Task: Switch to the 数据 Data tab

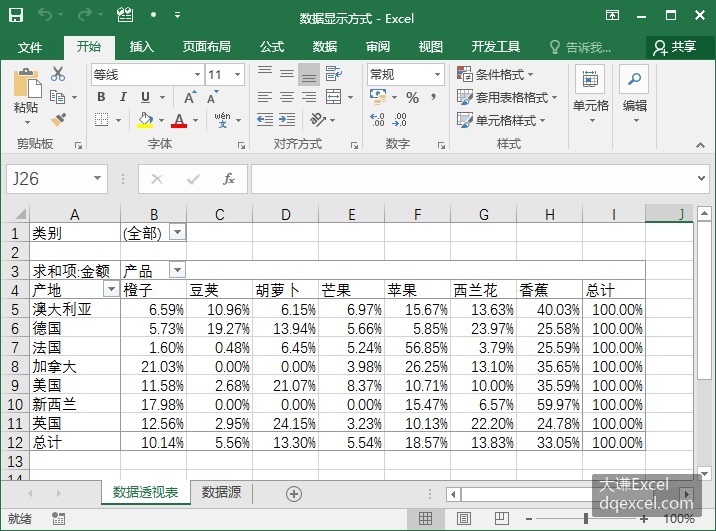Action: click(325, 47)
